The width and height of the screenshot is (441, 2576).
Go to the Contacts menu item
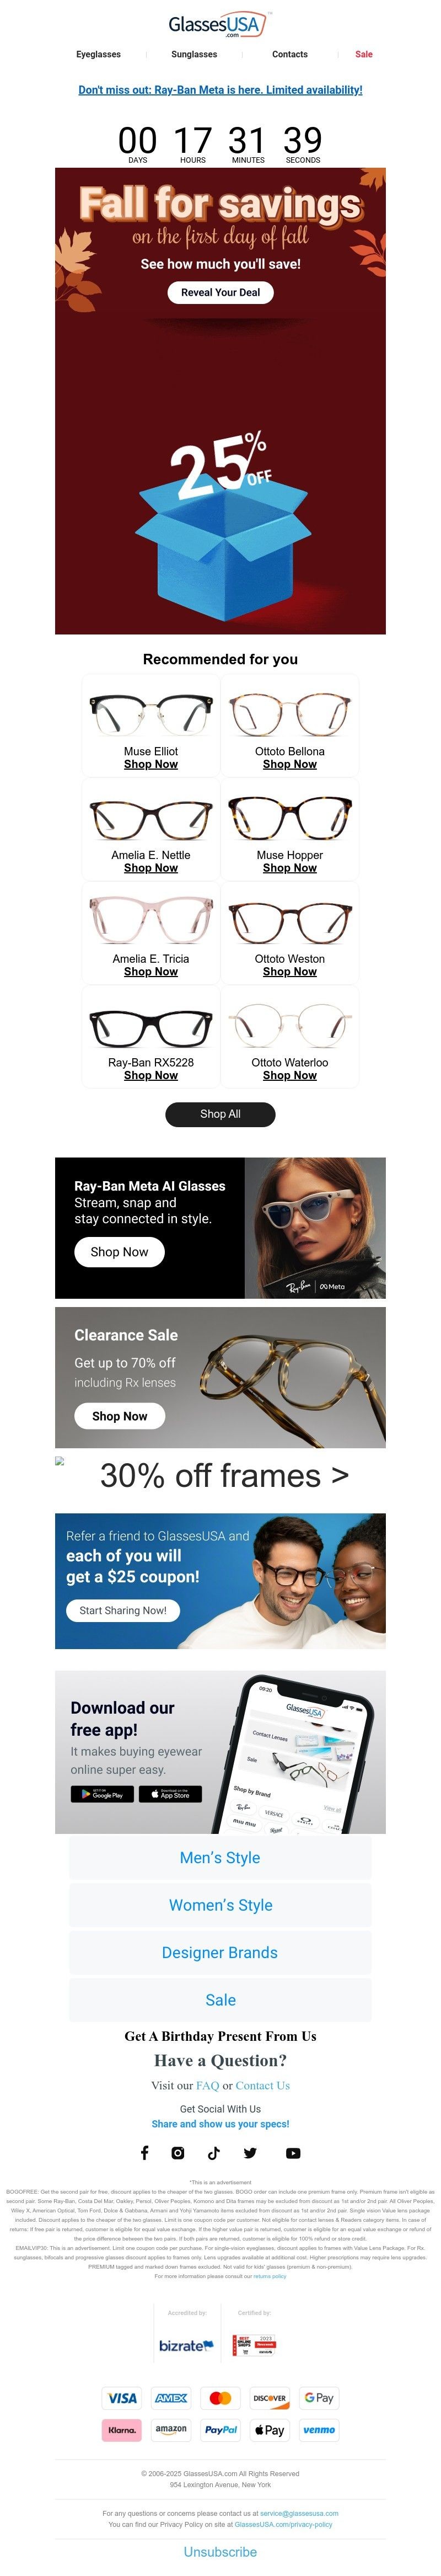click(x=290, y=54)
